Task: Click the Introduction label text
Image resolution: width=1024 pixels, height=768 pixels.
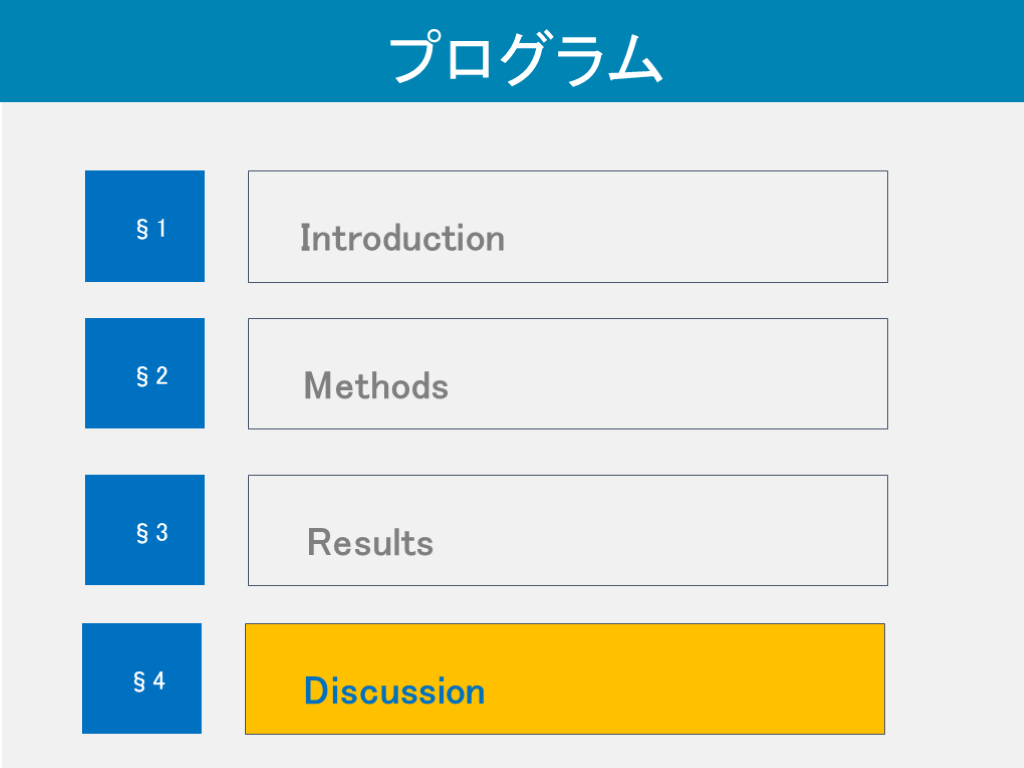Action: tap(402, 238)
